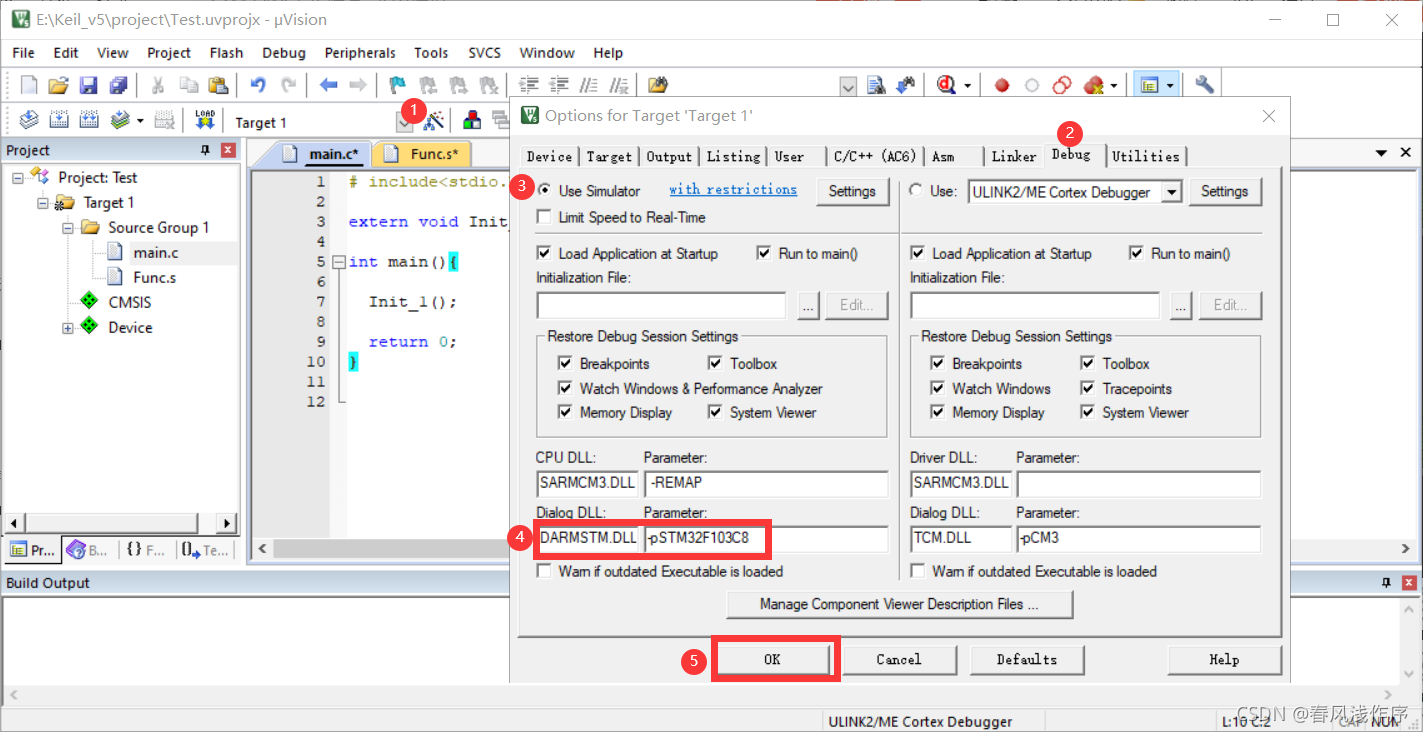
Task: Switch to the C/C++ (AC6) tab
Action: 874,156
